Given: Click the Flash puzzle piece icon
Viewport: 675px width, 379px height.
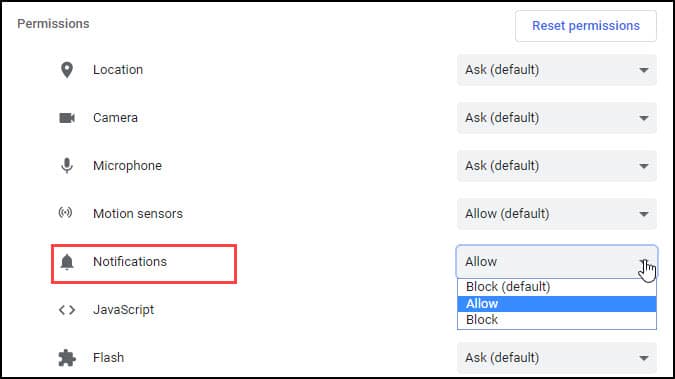Looking at the screenshot, I should [67, 358].
